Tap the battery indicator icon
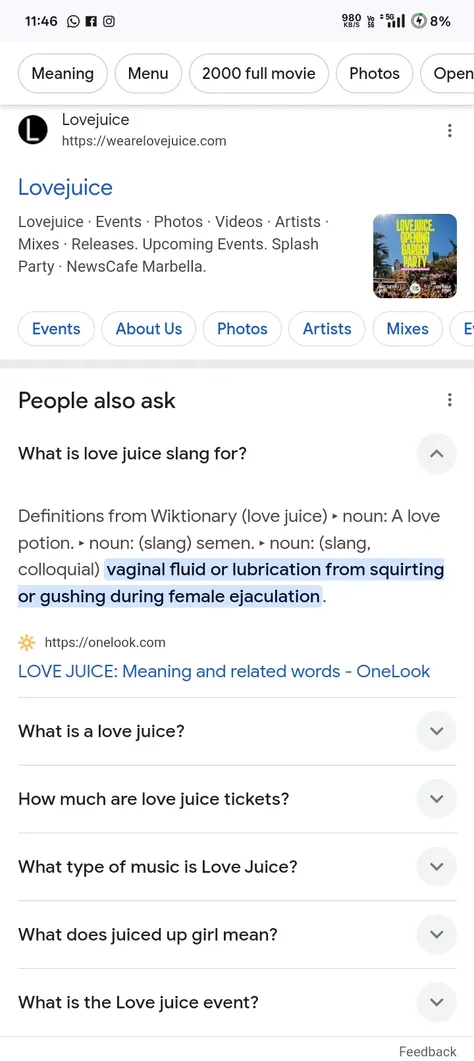Viewport: 474px width, 1061px height. click(x=419, y=21)
